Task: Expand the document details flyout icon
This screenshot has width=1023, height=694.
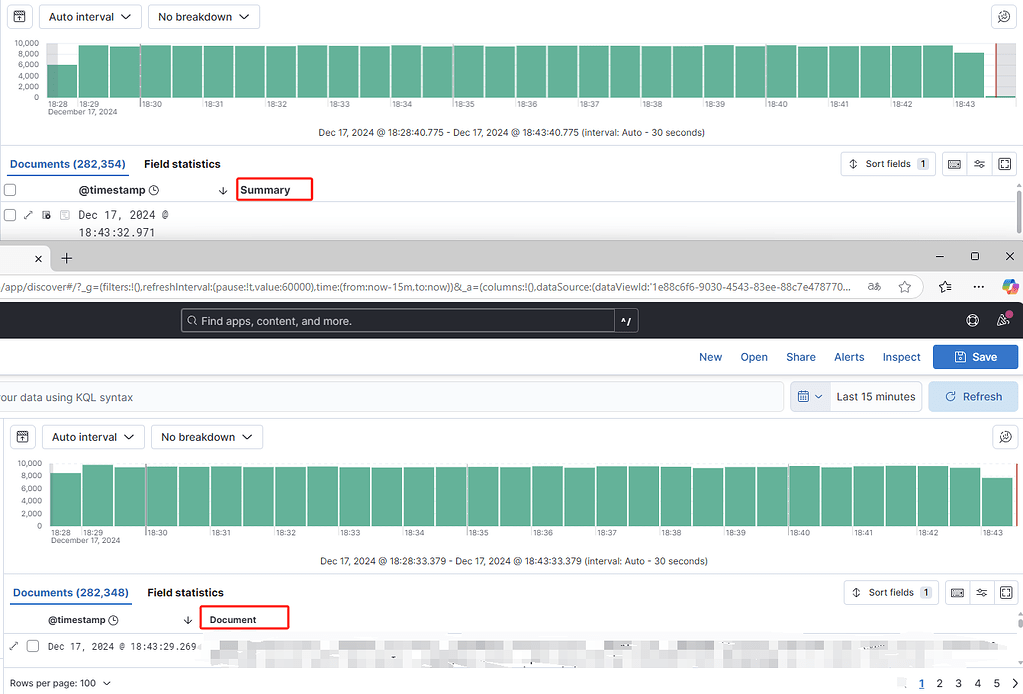Action: pyautogui.click(x=15, y=646)
